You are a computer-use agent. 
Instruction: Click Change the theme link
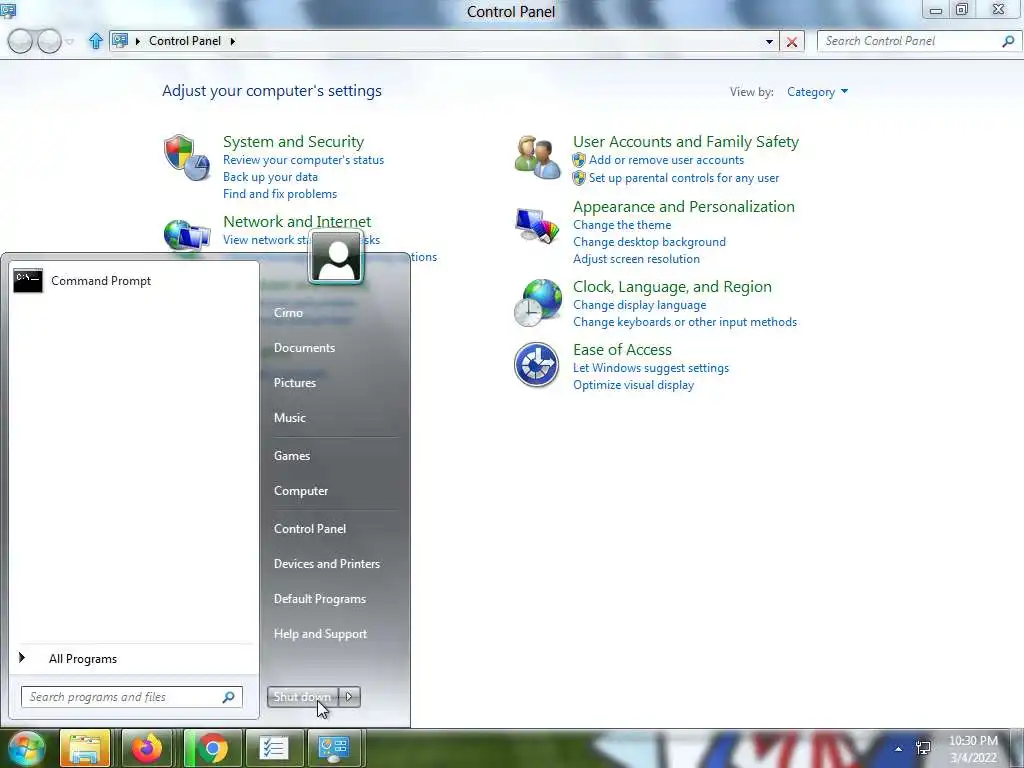click(622, 225)
